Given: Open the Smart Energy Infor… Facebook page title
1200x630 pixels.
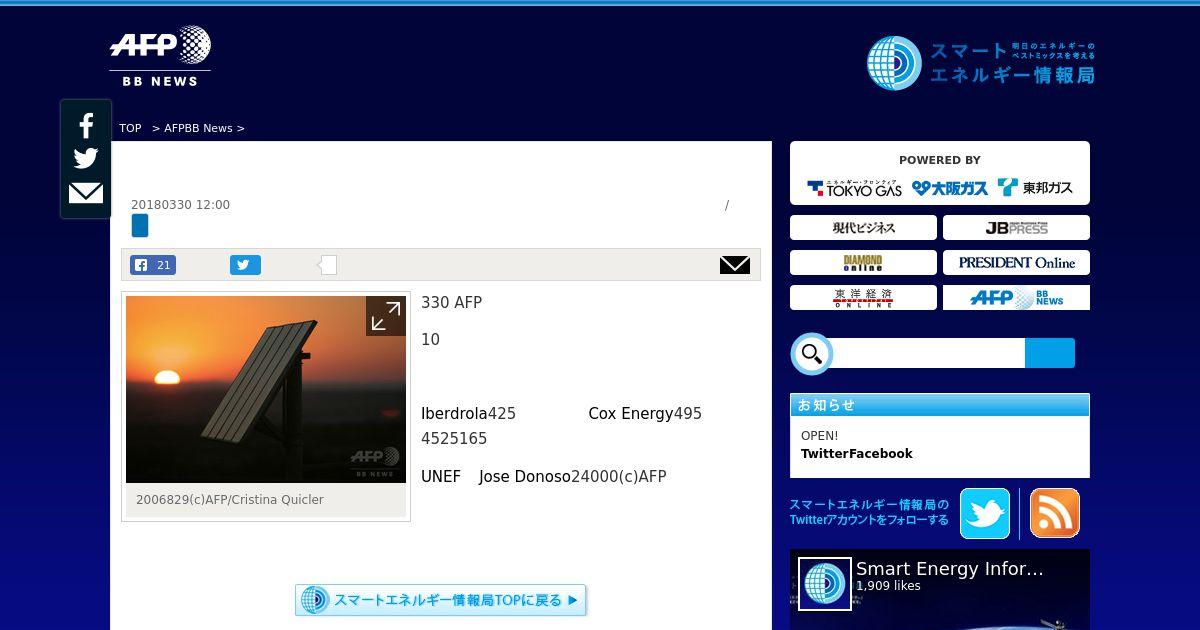Looking at the screenshot, I should (x=950, y=568).
